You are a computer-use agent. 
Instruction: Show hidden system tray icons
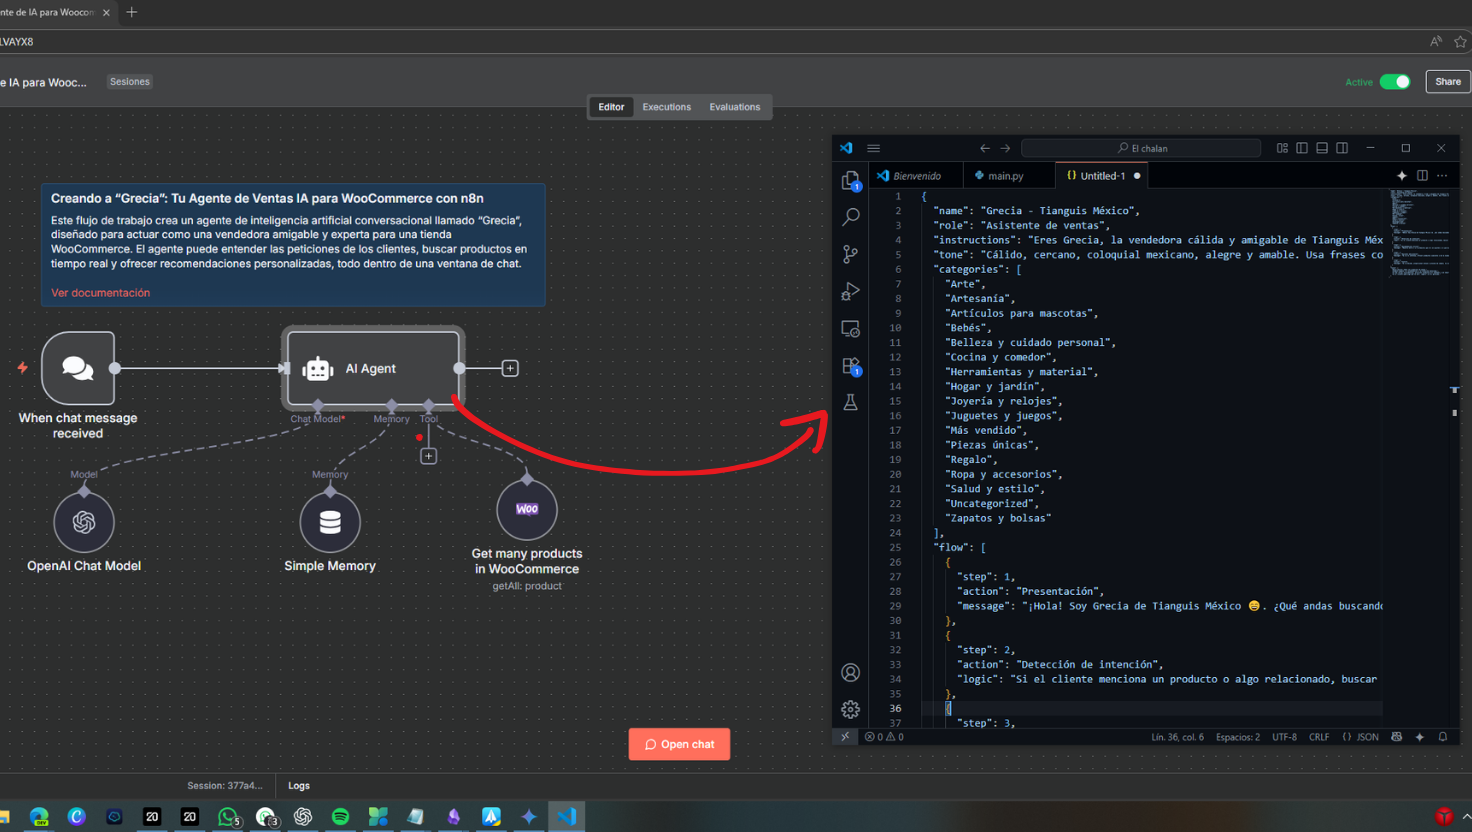pyautogui.click(x=1466, y=817)
